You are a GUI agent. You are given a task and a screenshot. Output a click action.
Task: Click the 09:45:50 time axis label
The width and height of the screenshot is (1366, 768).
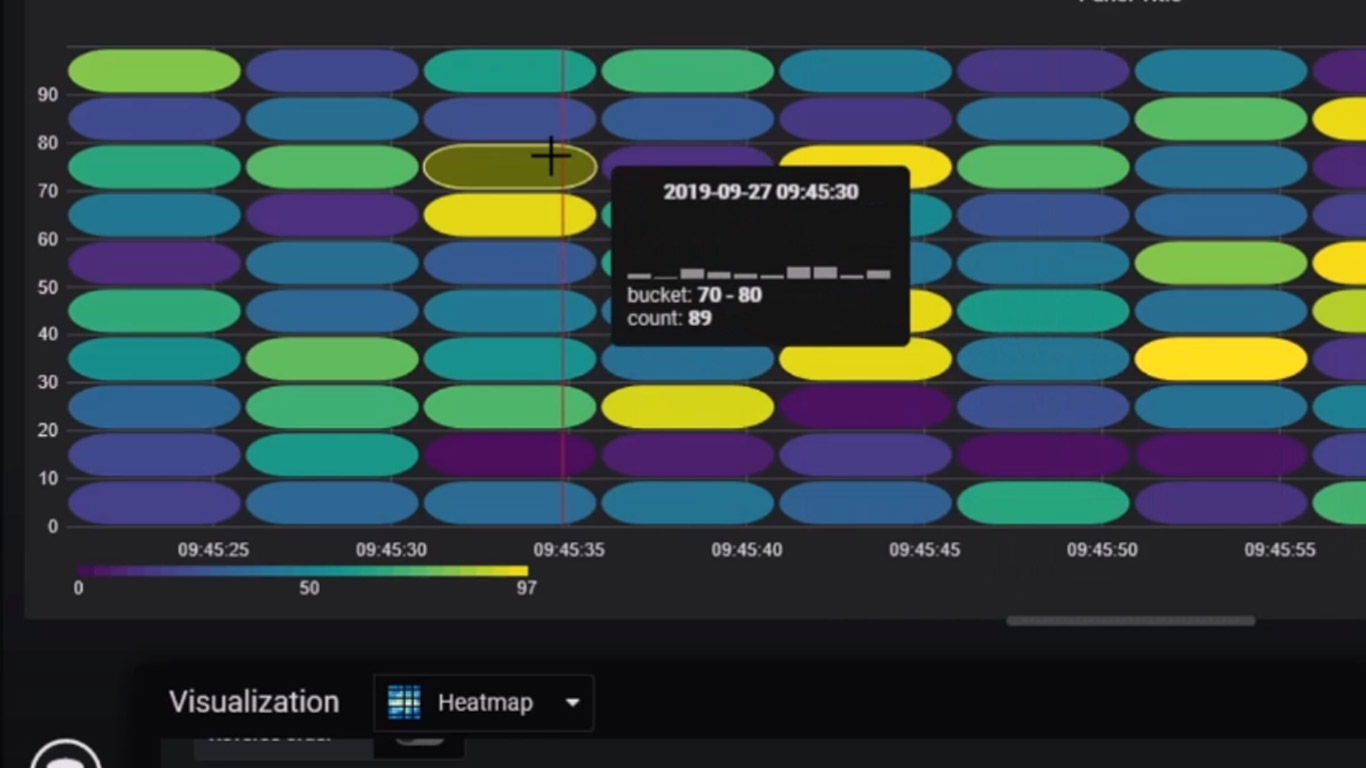pos(1102,550)
